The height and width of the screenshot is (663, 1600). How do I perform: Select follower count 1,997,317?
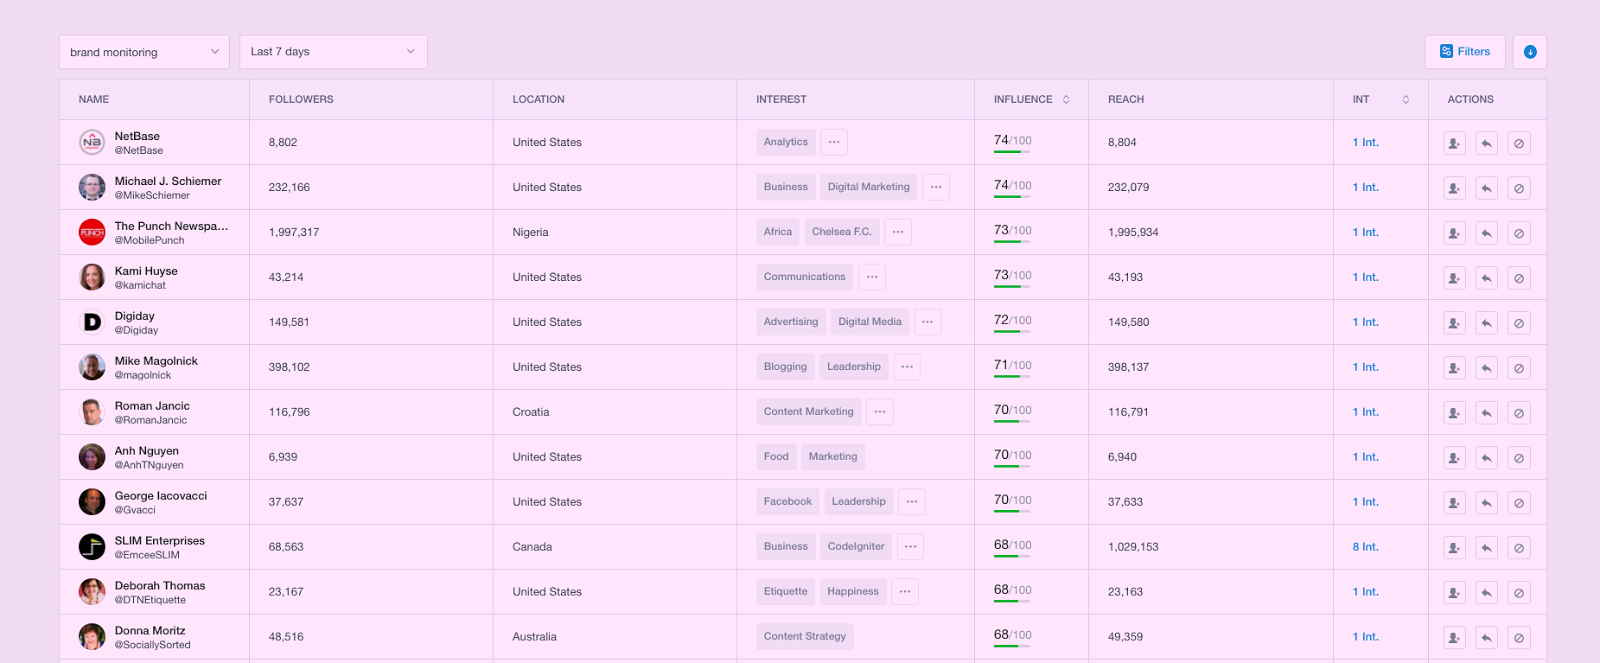[294, 232]
